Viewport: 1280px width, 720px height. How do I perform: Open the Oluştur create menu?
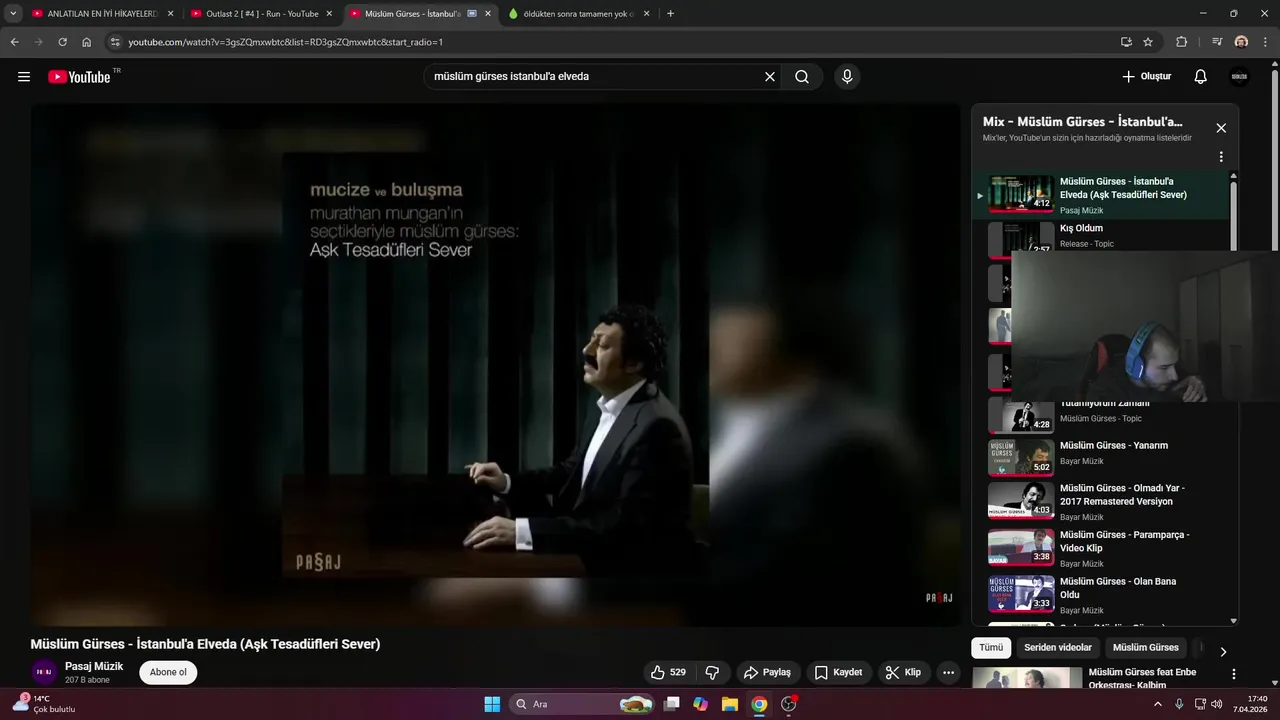[x=1146, y=77]
